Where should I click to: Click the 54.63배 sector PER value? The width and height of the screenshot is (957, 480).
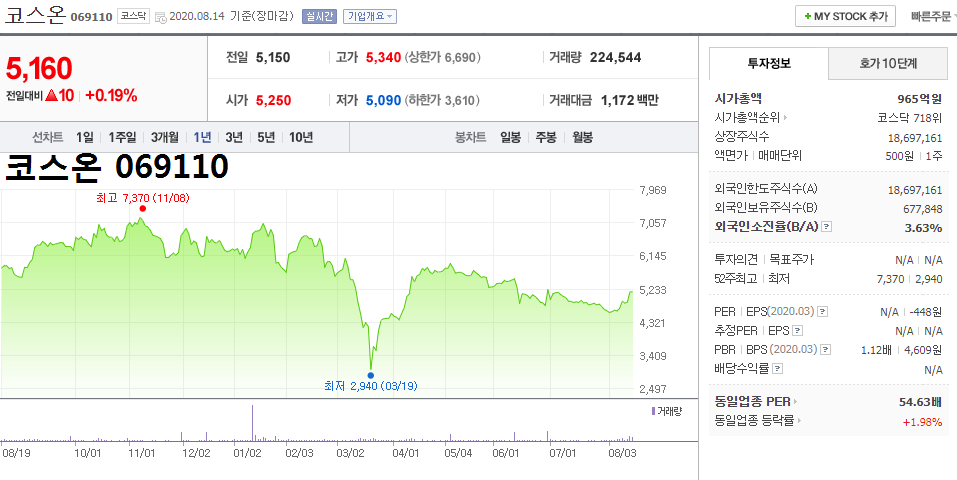pyautogui.click(x=921, y=402)
